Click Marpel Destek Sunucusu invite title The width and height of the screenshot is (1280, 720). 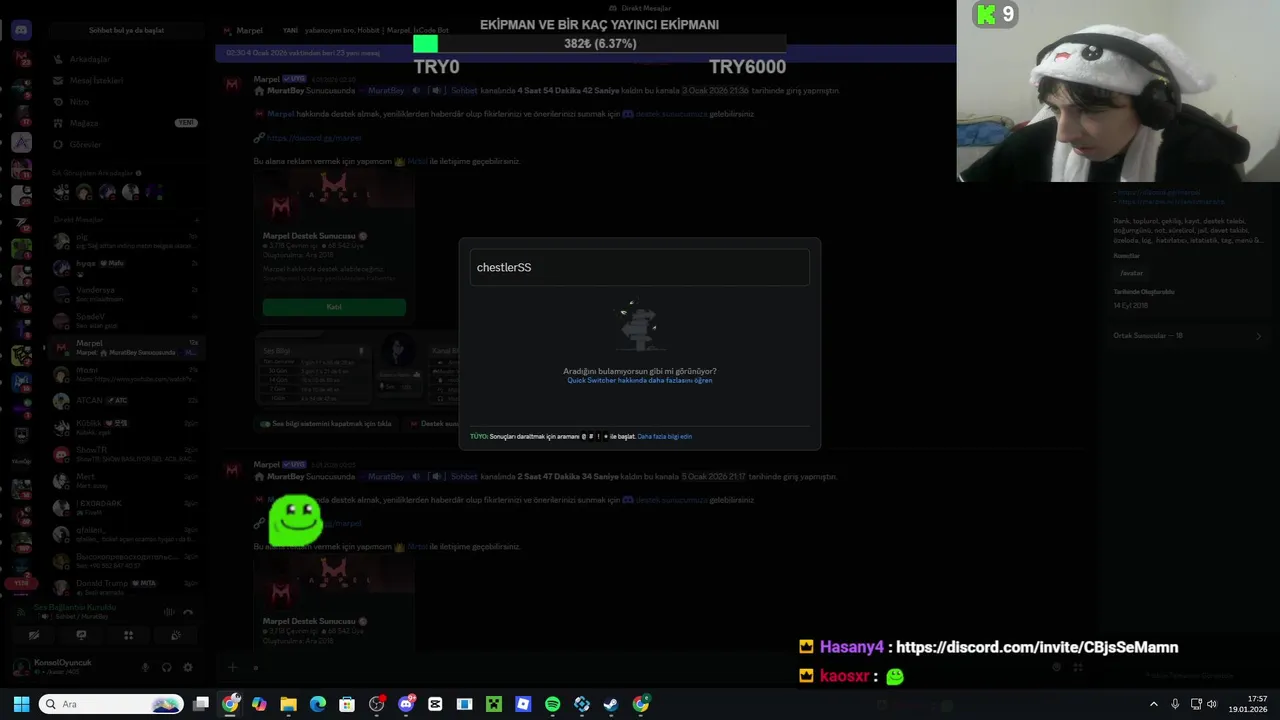tap(310, 236)
